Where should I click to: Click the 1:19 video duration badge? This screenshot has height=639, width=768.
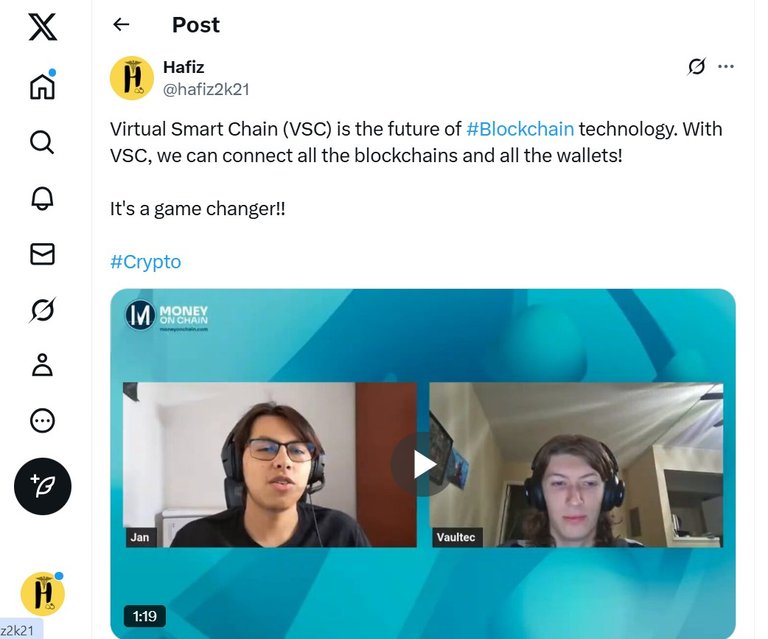click(144, 616)
